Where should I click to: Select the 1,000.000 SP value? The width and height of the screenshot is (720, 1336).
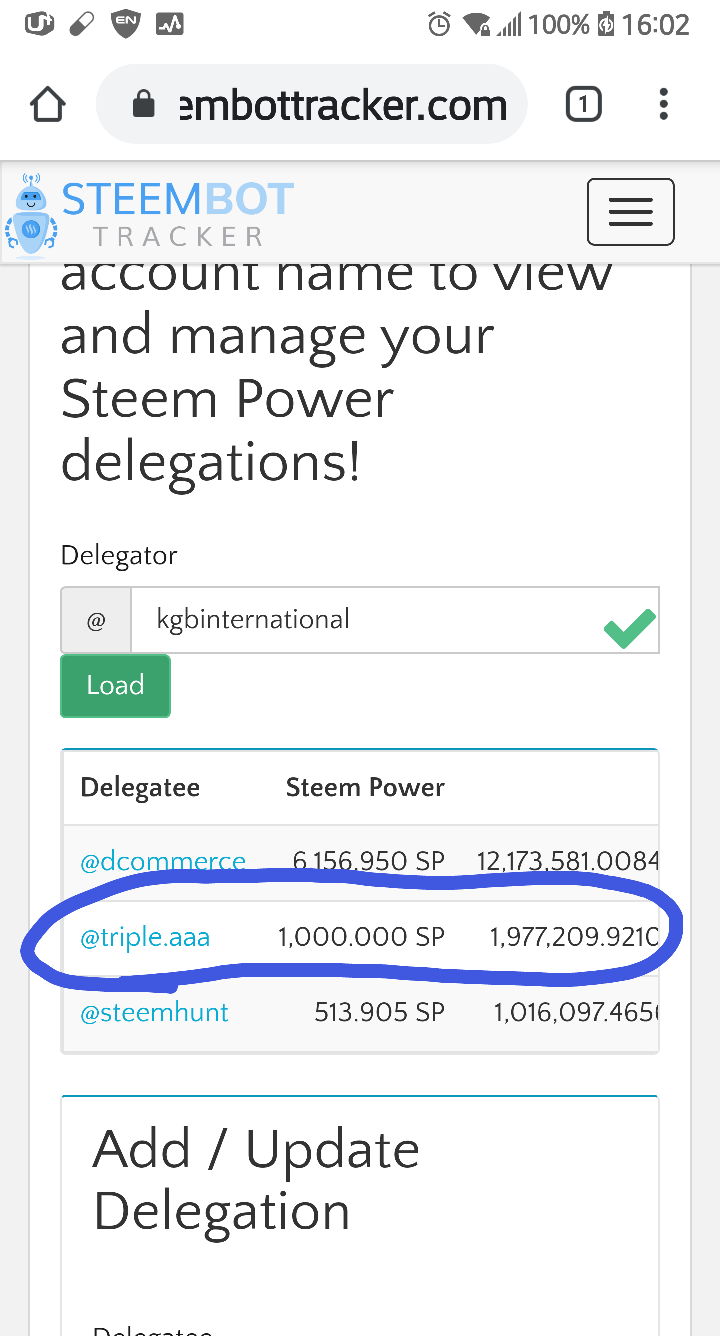[361, 938]
